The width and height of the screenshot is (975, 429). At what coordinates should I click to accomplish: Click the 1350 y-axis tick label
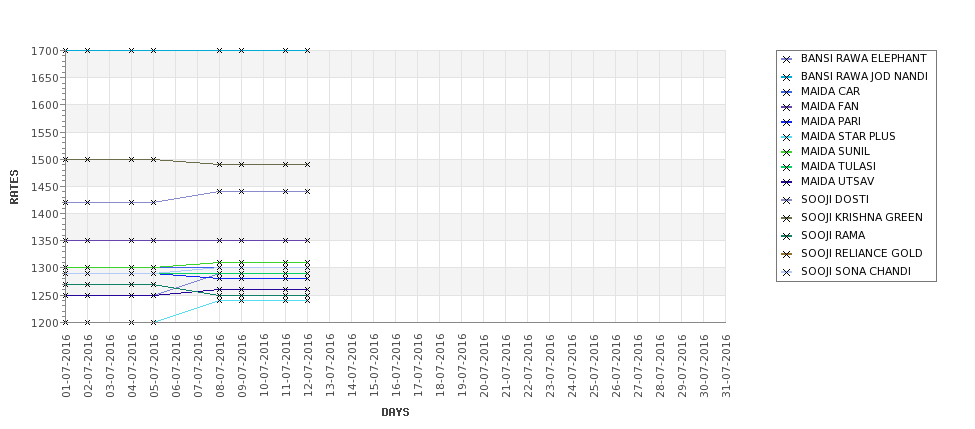click(x=45, y=241)
